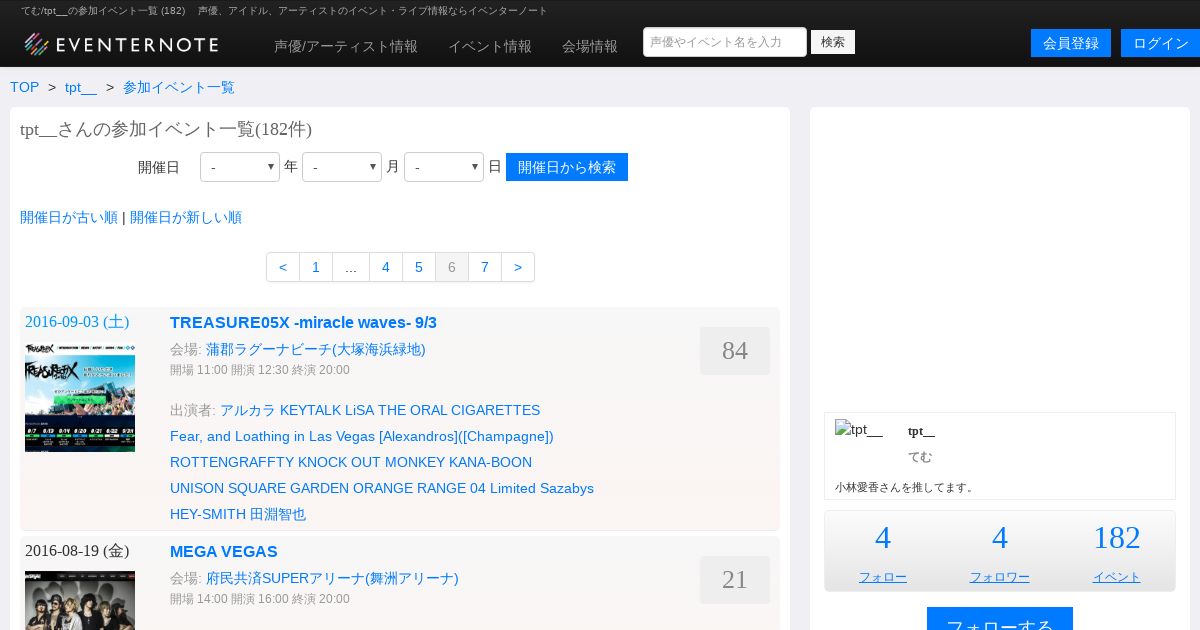Screen dimensions: 1200x630
Task: Open performer LiSA
Action: (x=359, y=410)
